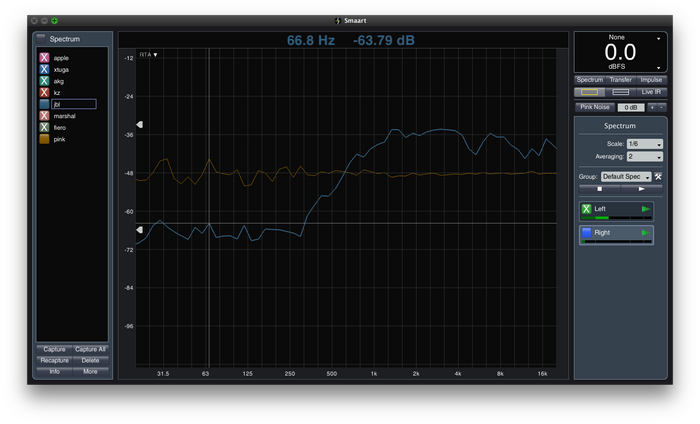The image size is (700, 424).
Task: Toggle the X box on Left channel
Action: point(586,209)
